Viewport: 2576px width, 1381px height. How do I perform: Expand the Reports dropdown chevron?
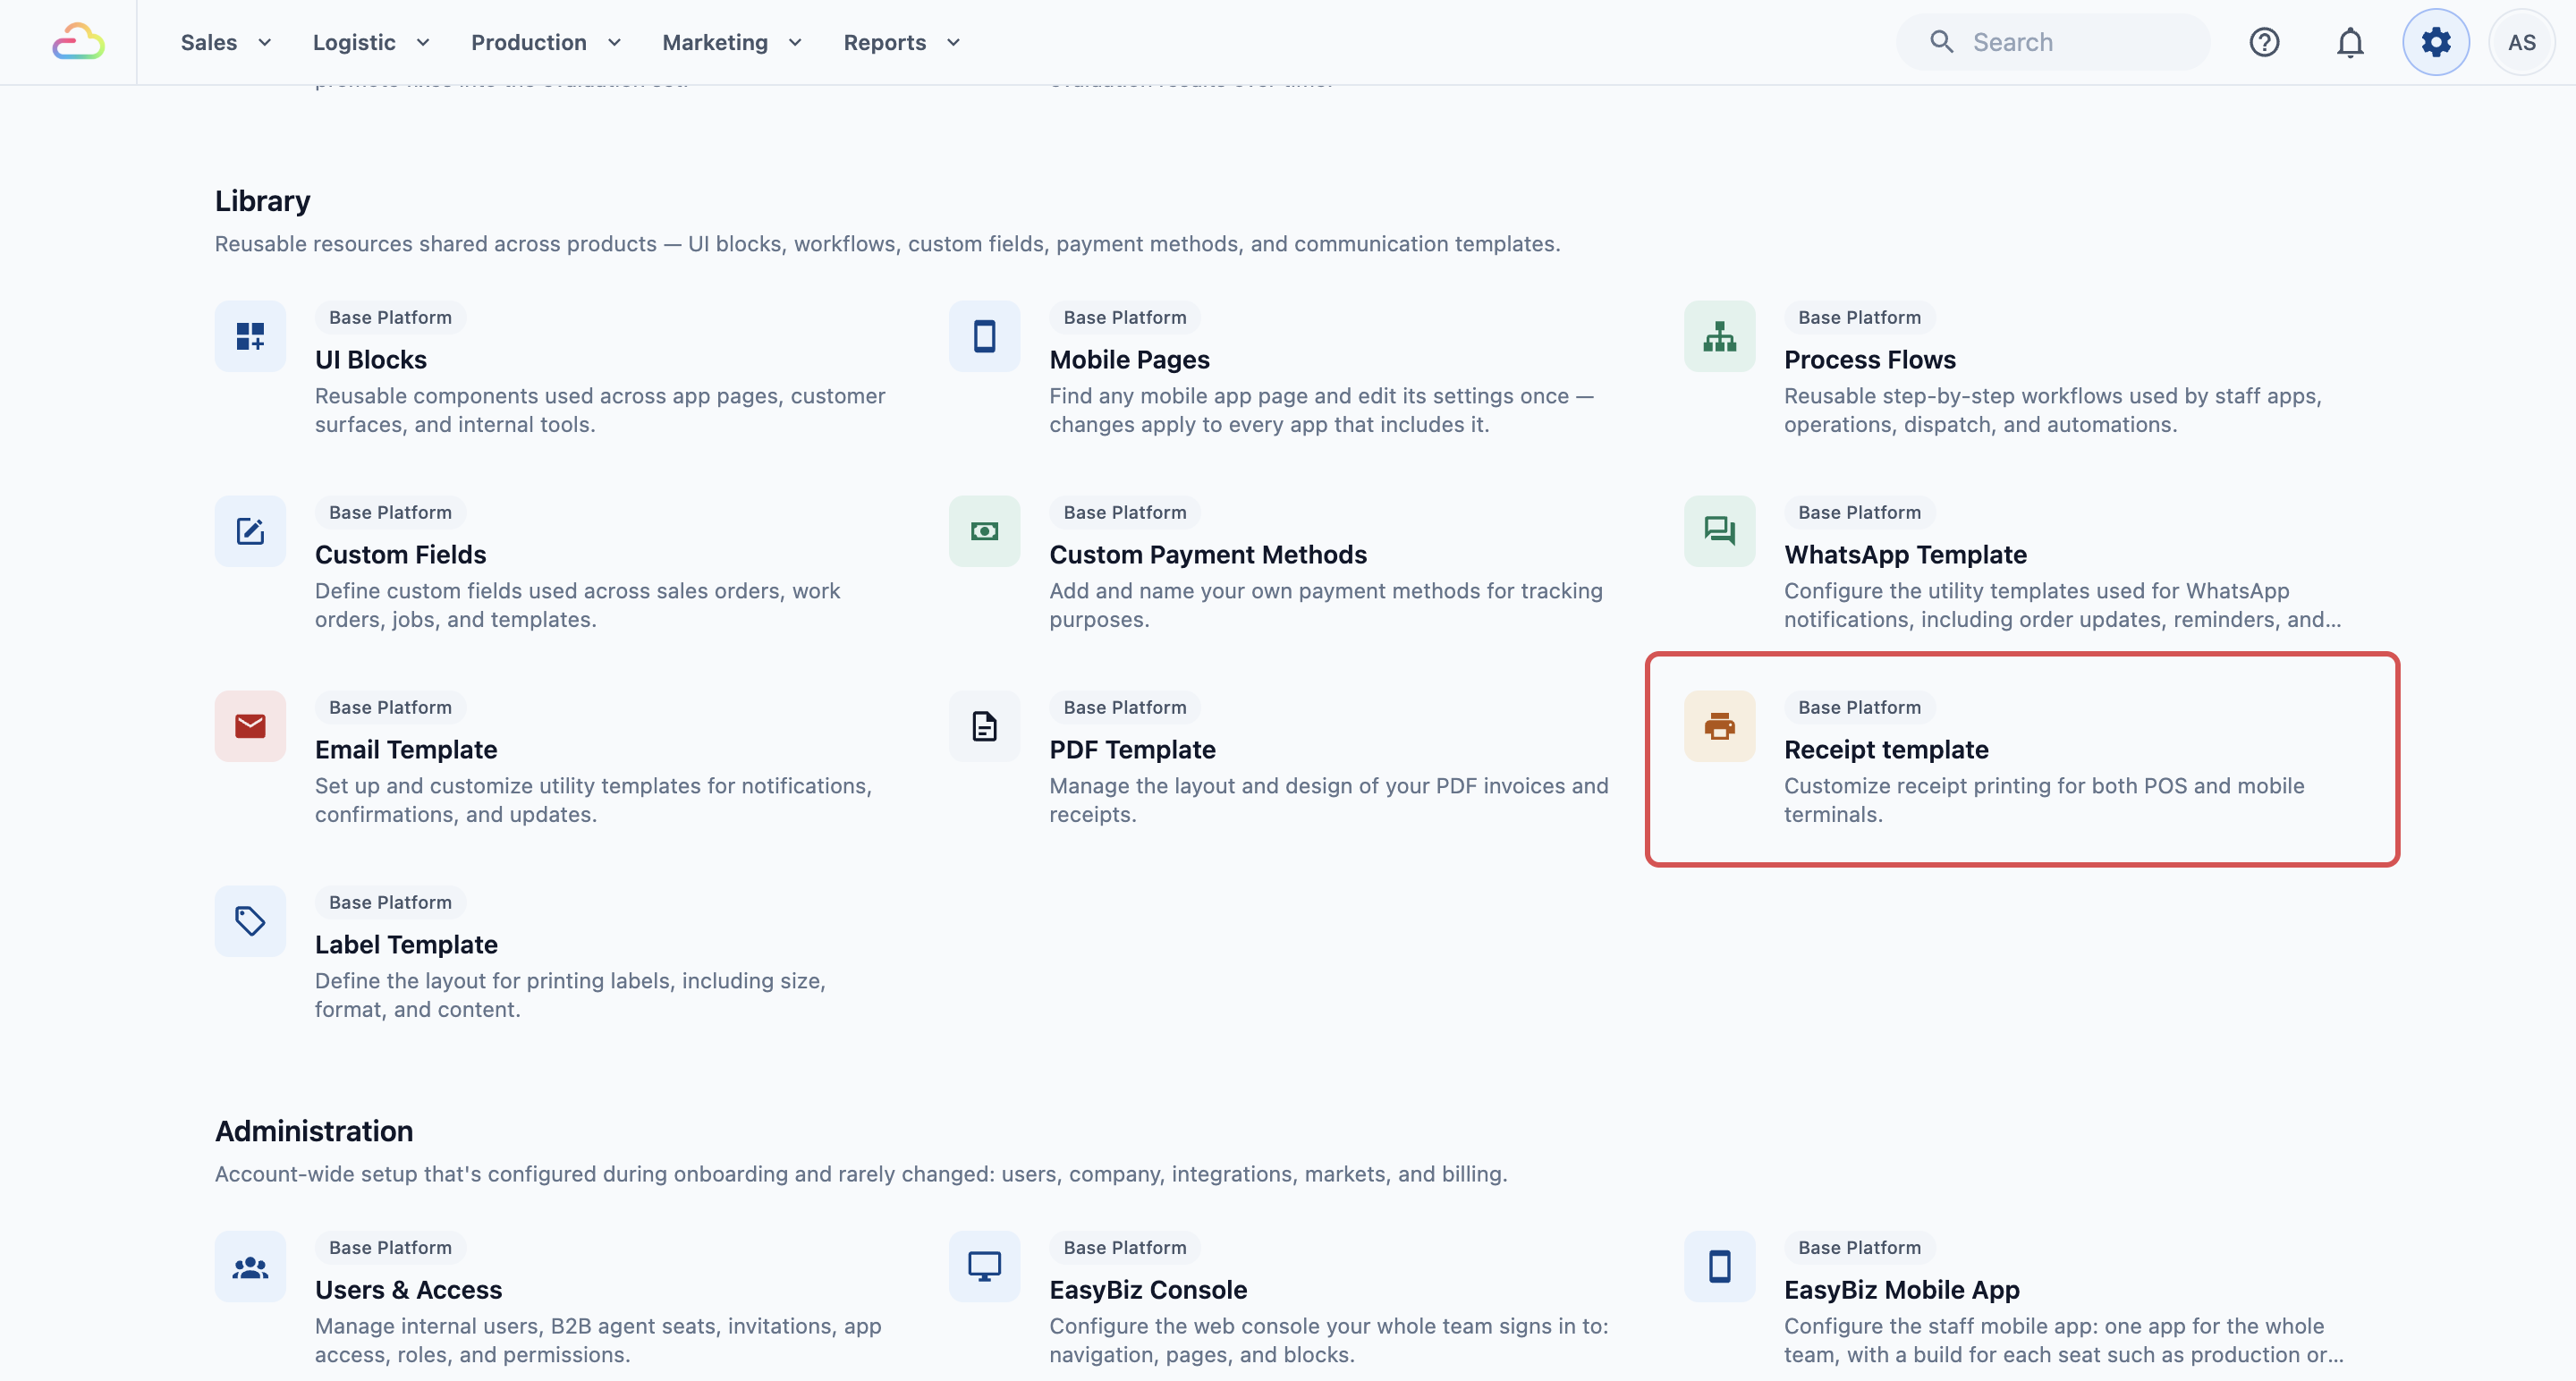[x=953, y=42]
